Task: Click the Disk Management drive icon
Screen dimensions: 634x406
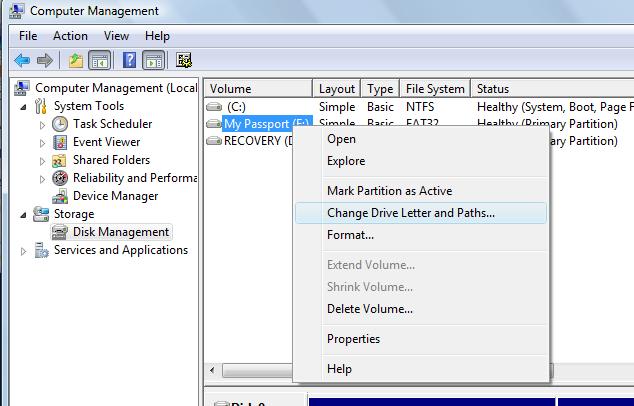Action: [60, 232]
